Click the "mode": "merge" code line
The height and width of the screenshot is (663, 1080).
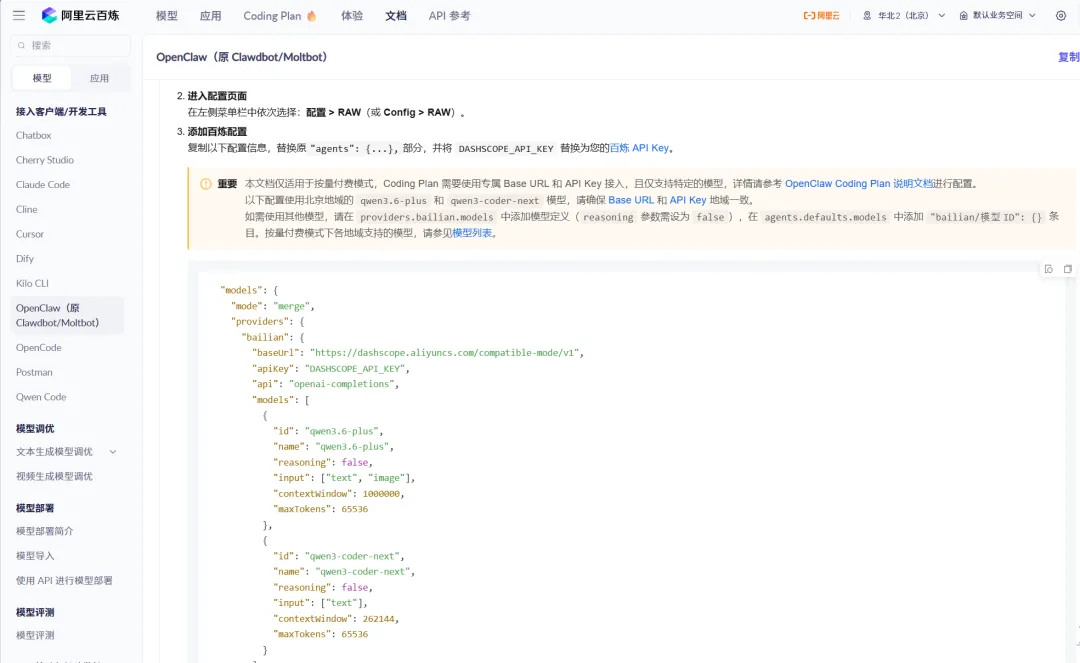pos(273,306)
